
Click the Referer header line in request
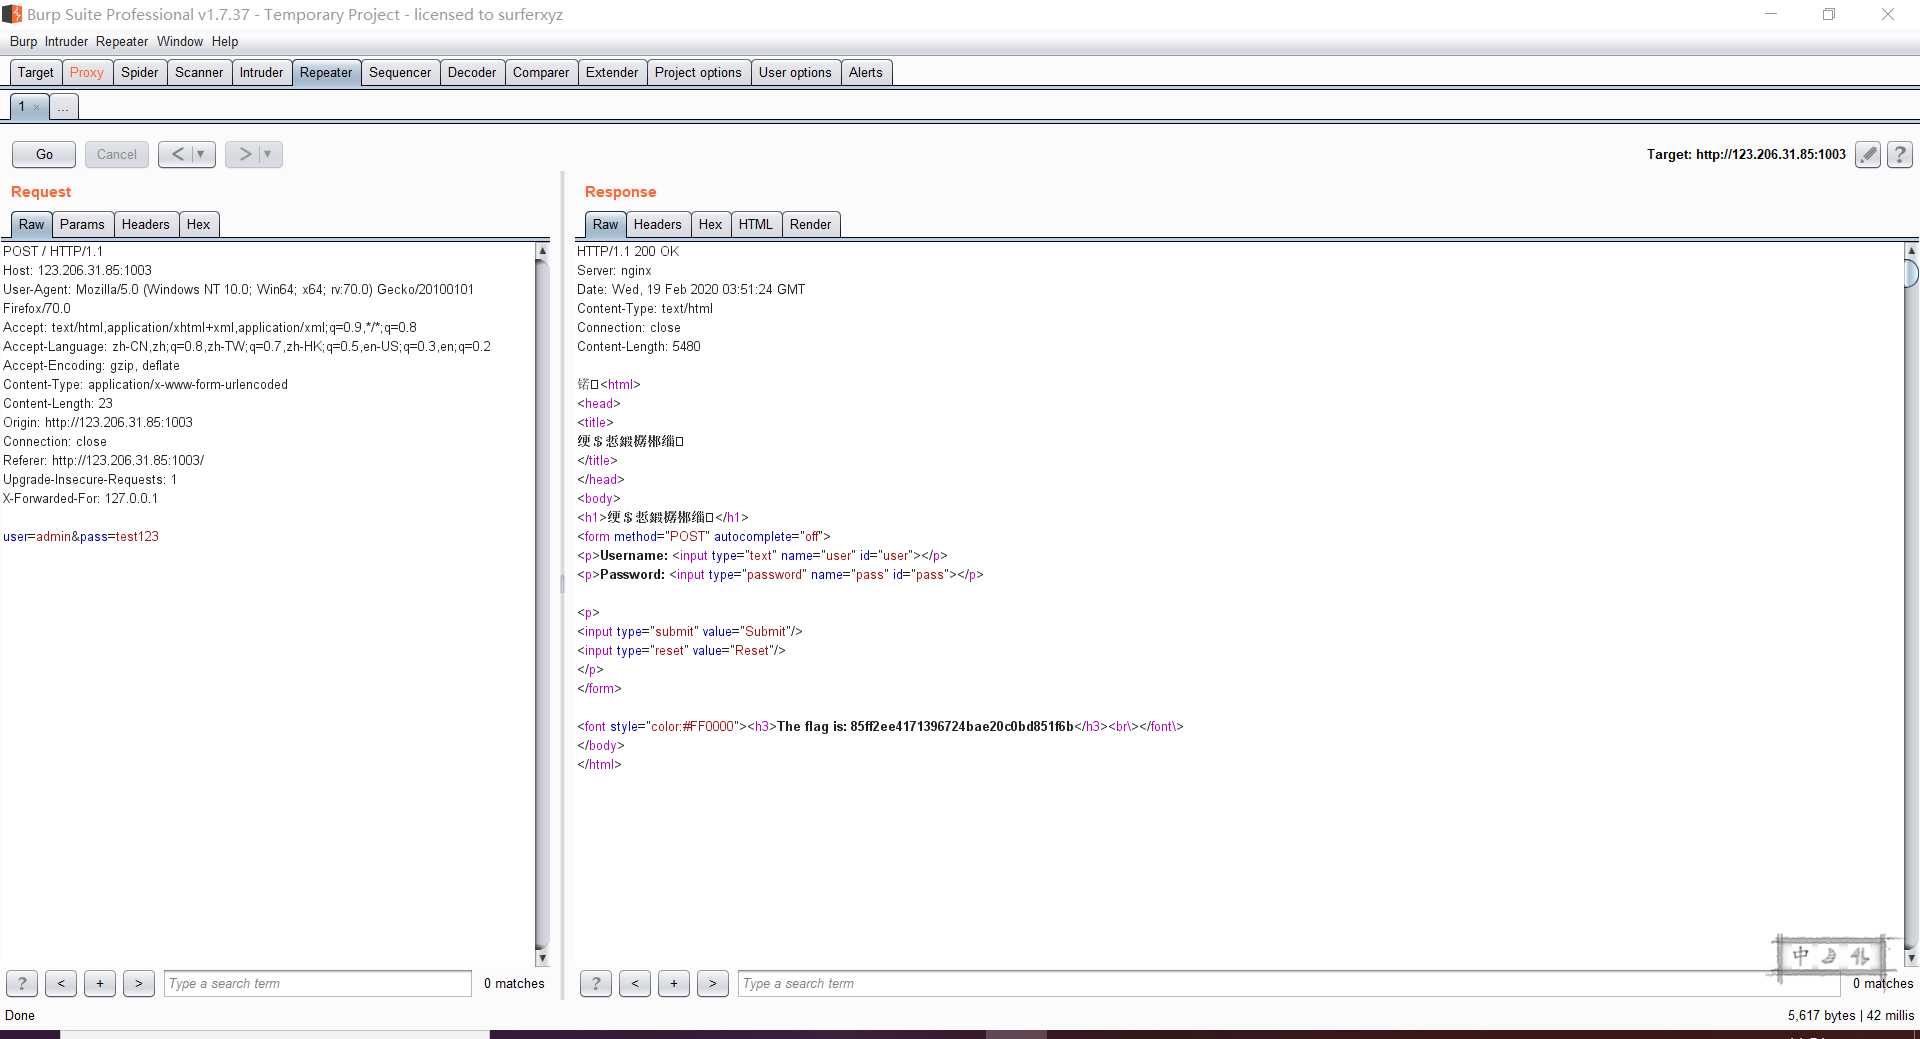104,460
